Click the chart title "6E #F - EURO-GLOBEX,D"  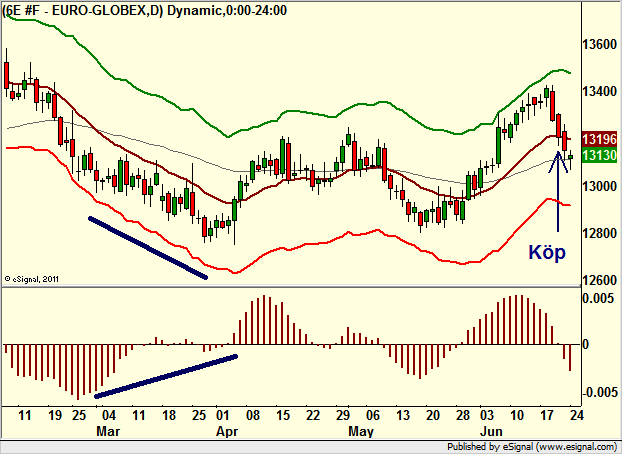83,10
